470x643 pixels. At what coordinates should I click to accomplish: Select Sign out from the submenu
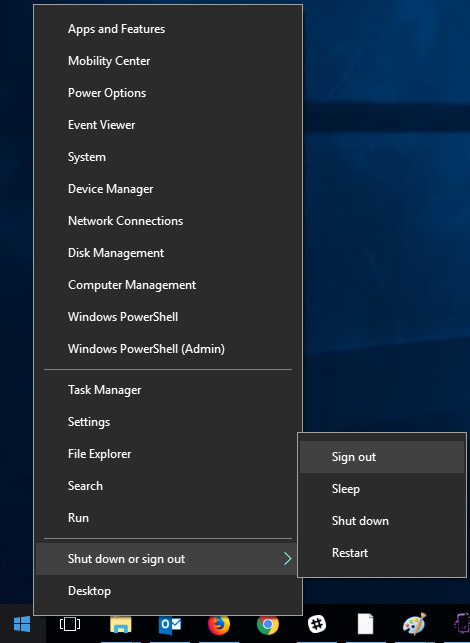tap(382, 457)
